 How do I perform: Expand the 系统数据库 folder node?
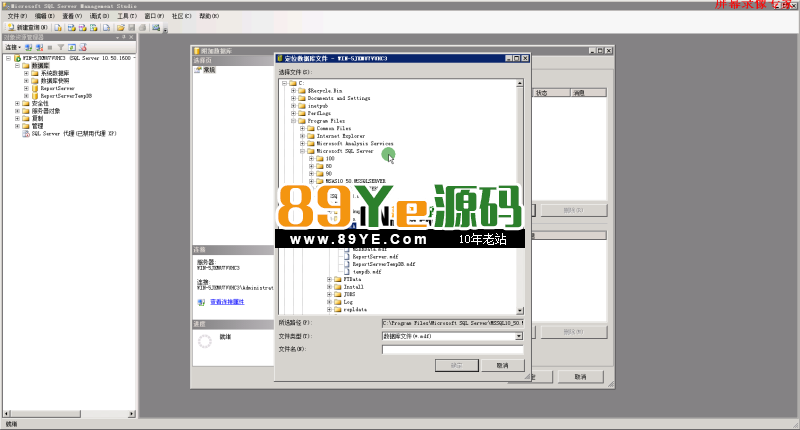coord(27,73)
